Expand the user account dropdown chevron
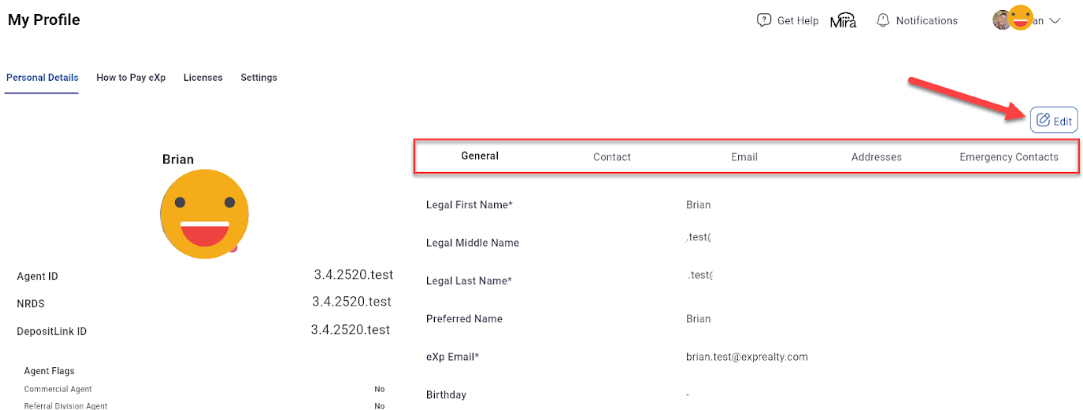The height and width of the screenshot is (410, 1083). (x=1054, y=21)
